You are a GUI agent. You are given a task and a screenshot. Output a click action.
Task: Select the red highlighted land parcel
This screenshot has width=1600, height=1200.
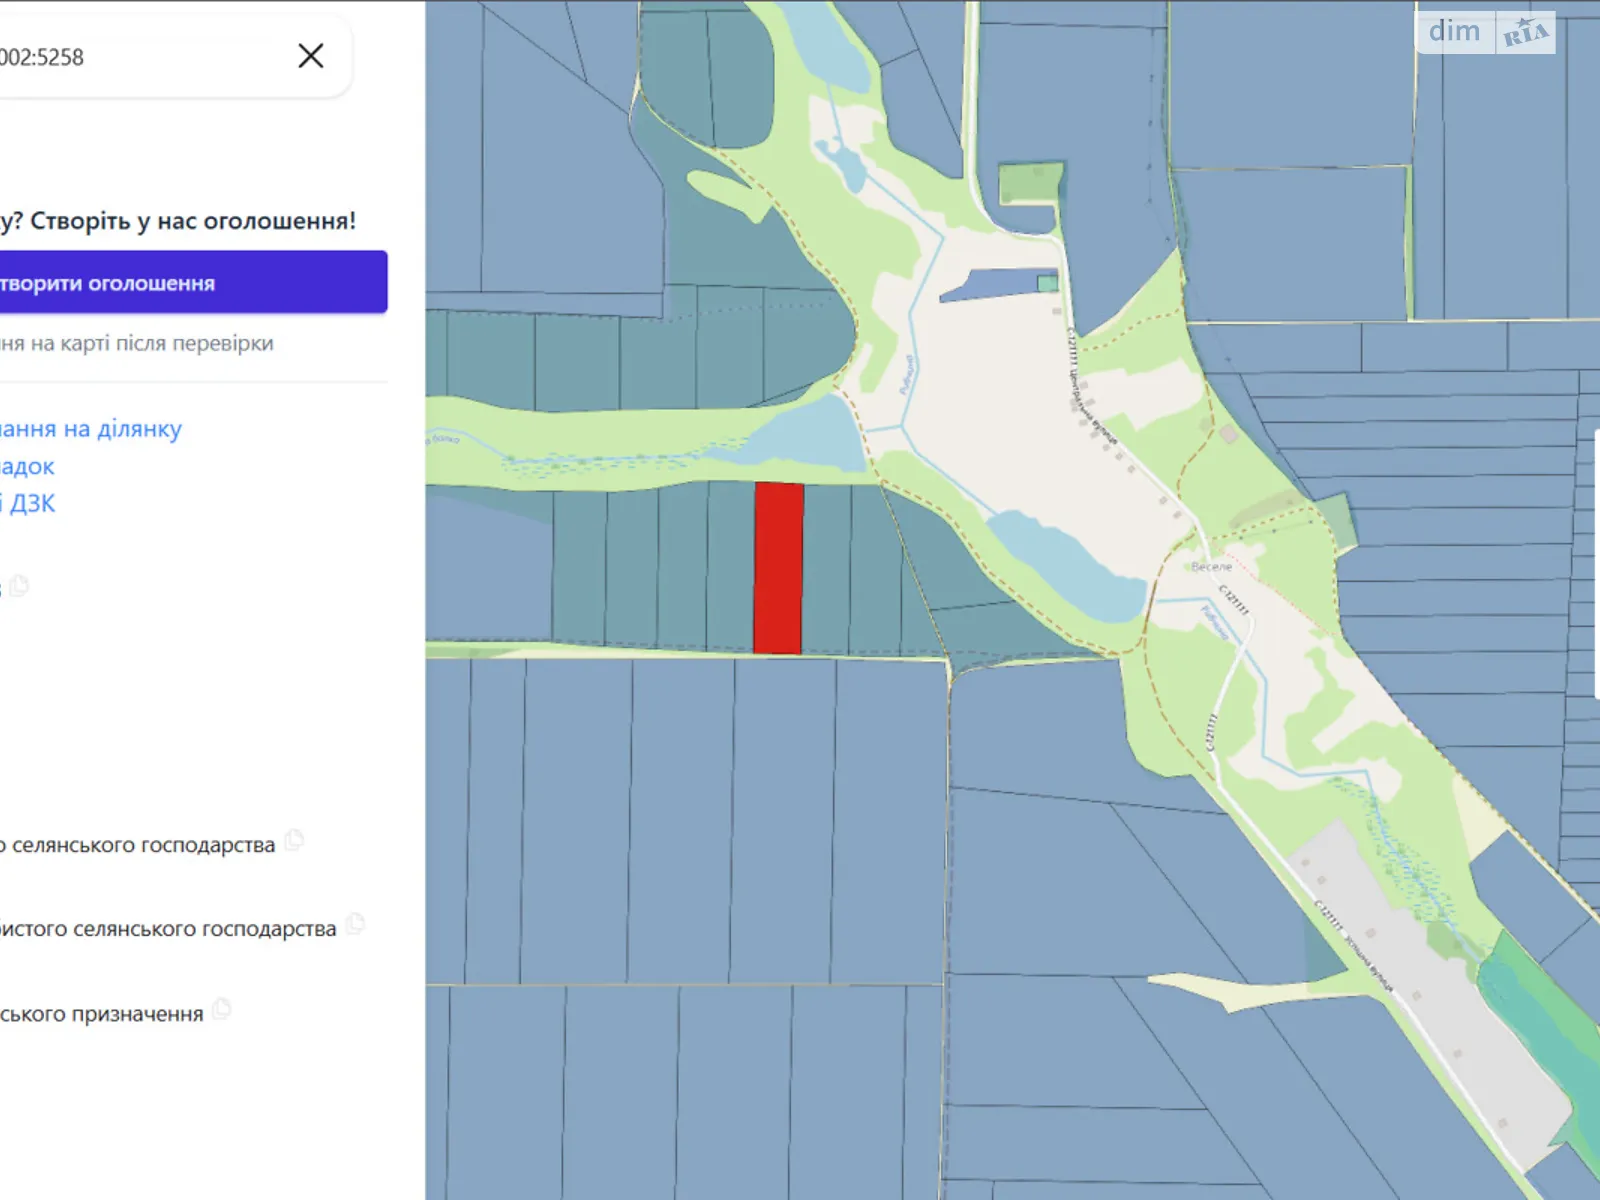778,568
